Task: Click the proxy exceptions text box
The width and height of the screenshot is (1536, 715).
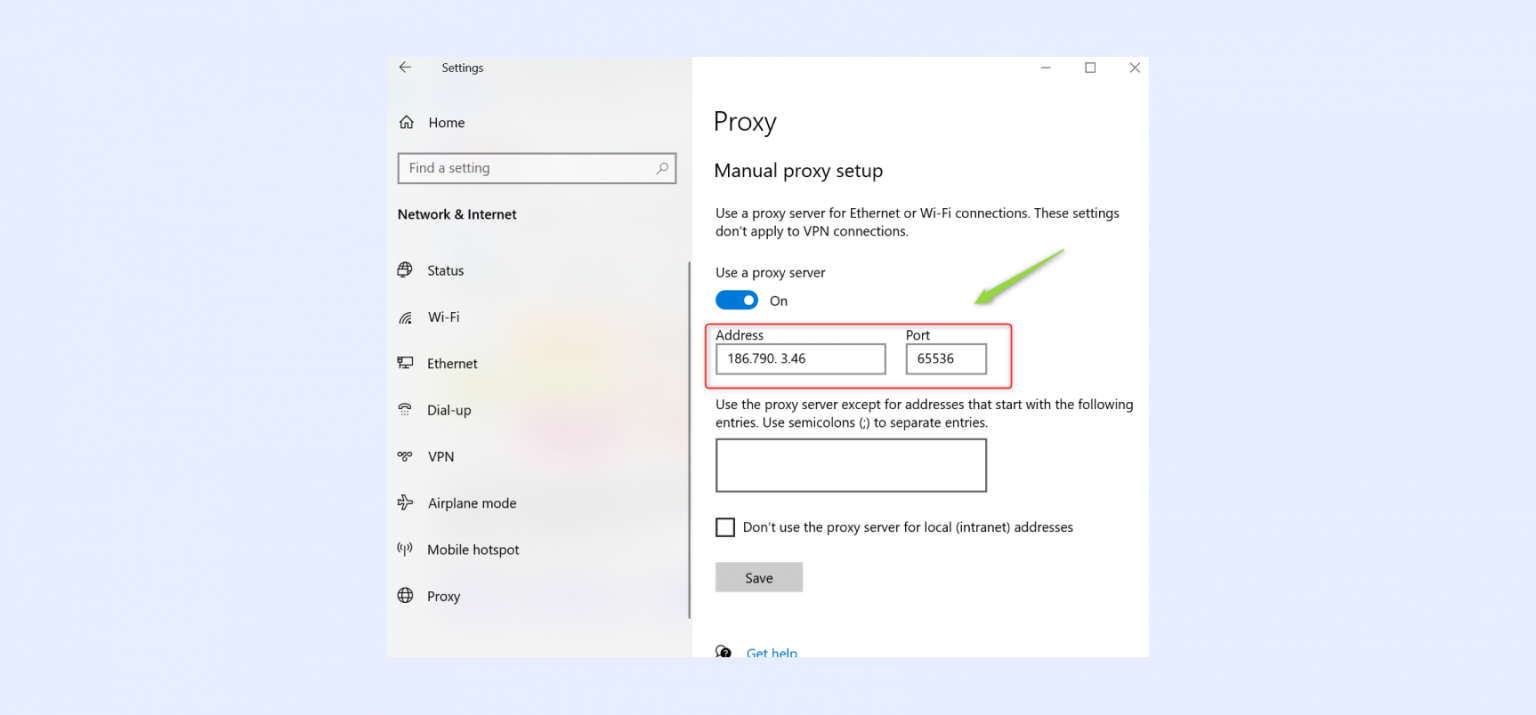Action: [850, 465]
